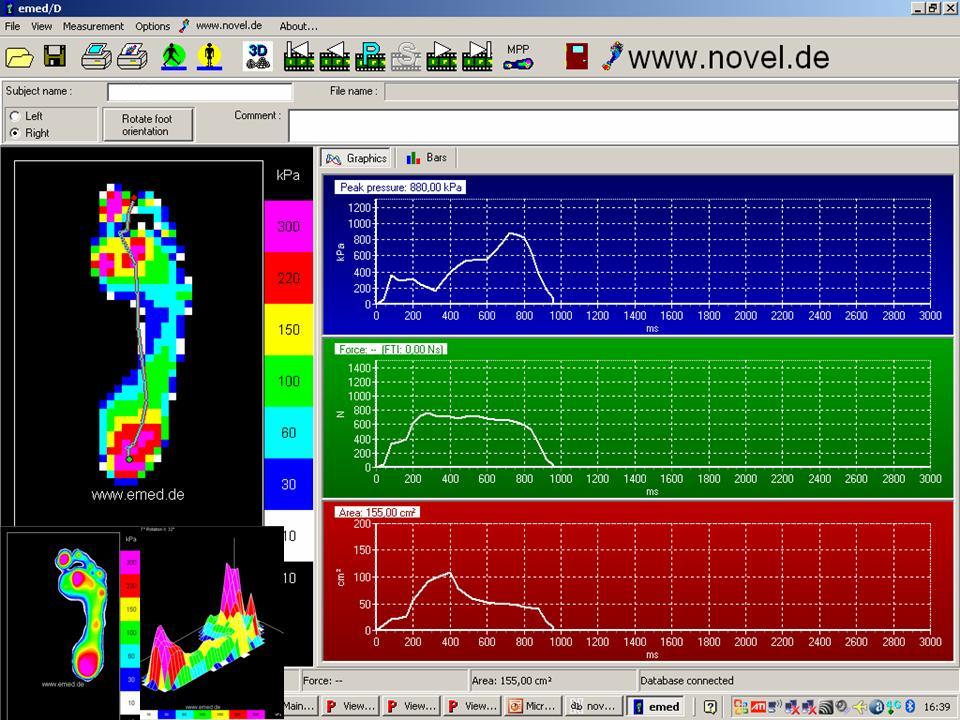Jump to first frame filmstrip icon
This screenshot has width=960, height=720.
[299, 56]
